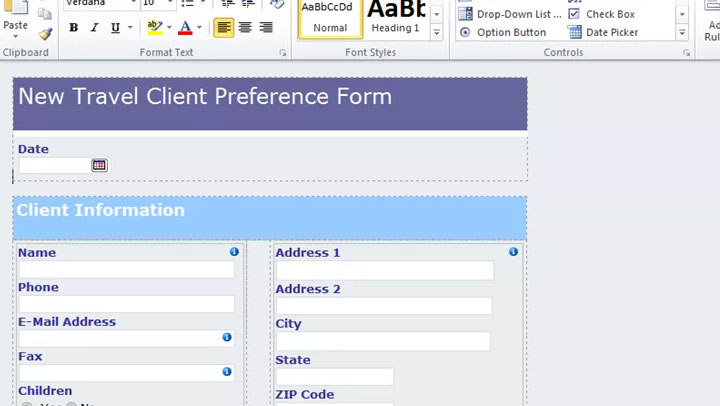
Task: Apply the Heading 1 style
Action: pyautogui.click(x=395, y=18)
